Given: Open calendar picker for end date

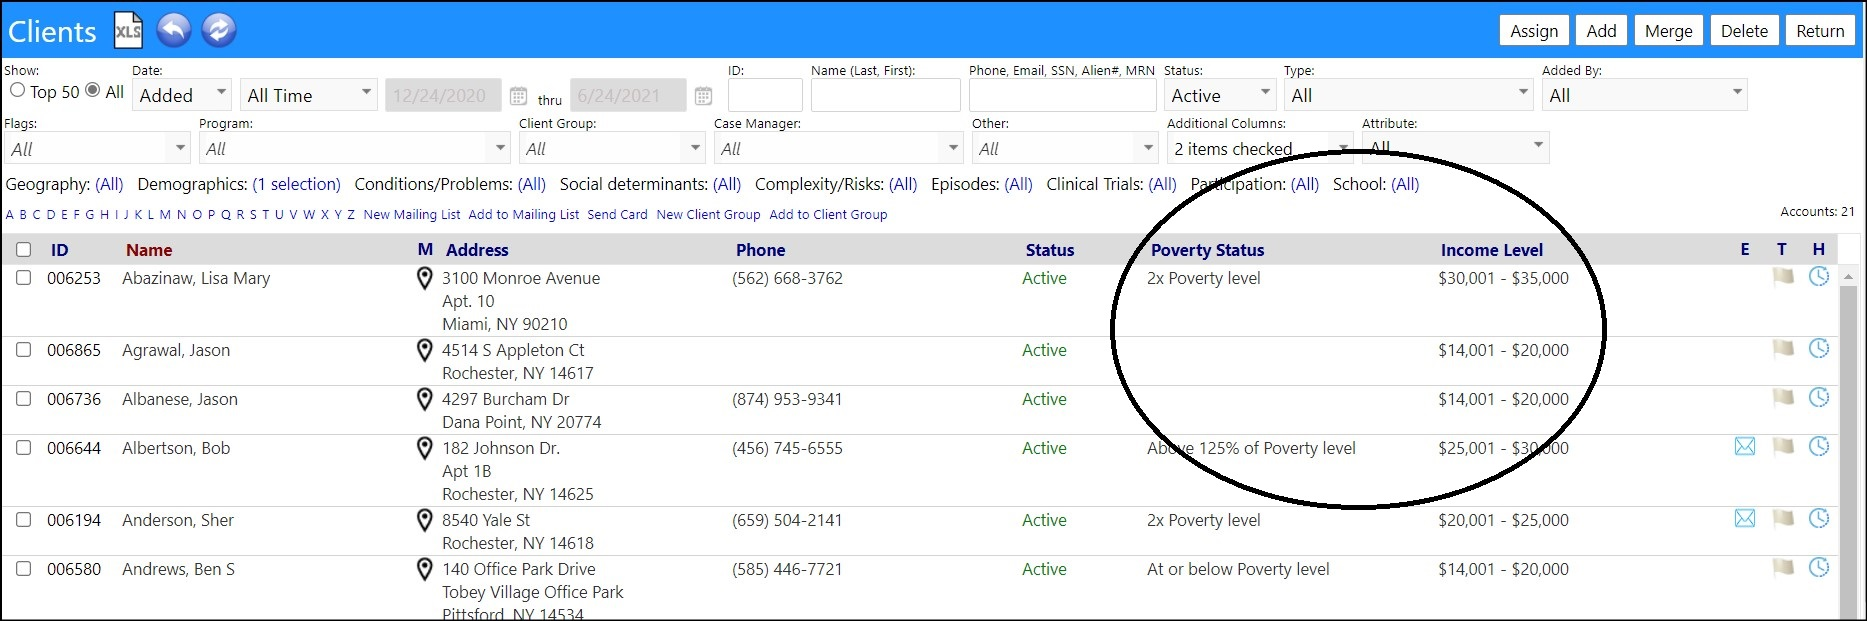Looking at the screenshot, I should [703, 96].
